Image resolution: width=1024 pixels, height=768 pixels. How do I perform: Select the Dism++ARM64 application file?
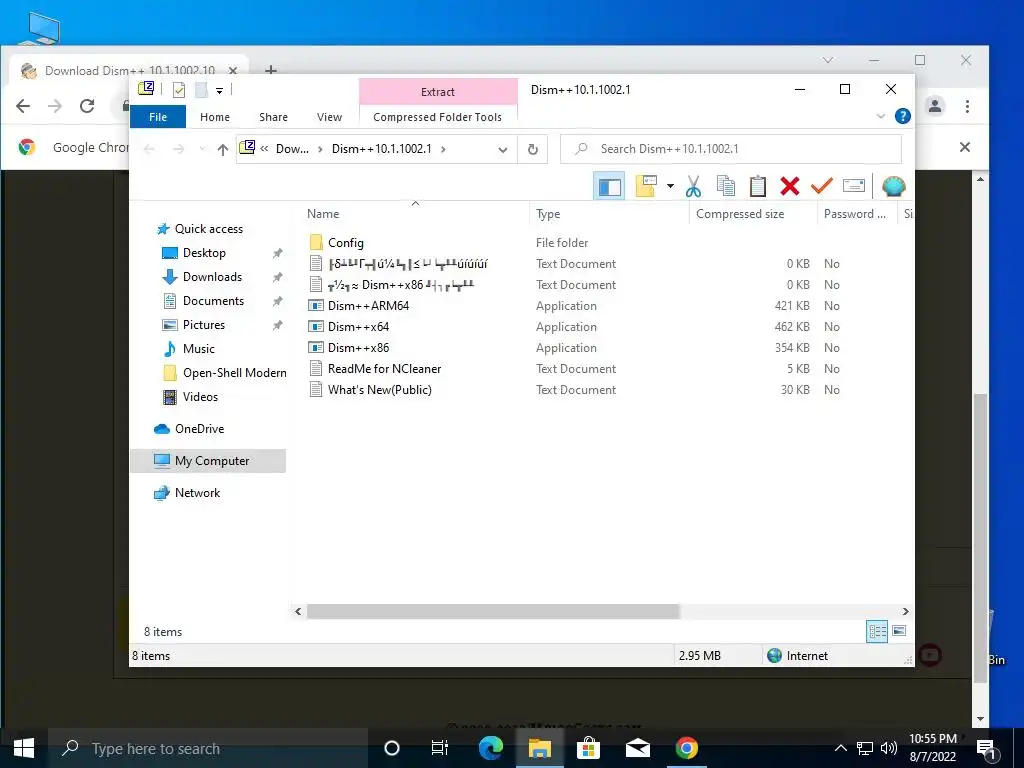[368, 306]
